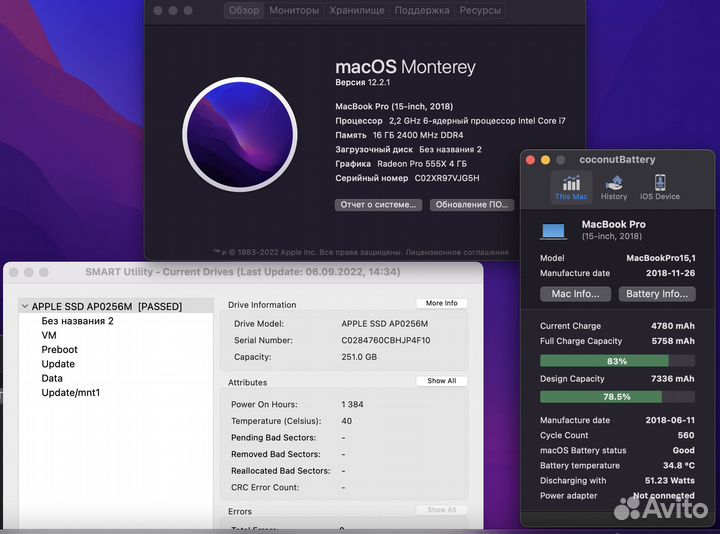Image resolution: width=720 pixels, height=534 pixels.
Task: Click the 16 ГБ 2400 MHz DDR4 memory value
Action: pyautogui.click(x=418, y=135)
